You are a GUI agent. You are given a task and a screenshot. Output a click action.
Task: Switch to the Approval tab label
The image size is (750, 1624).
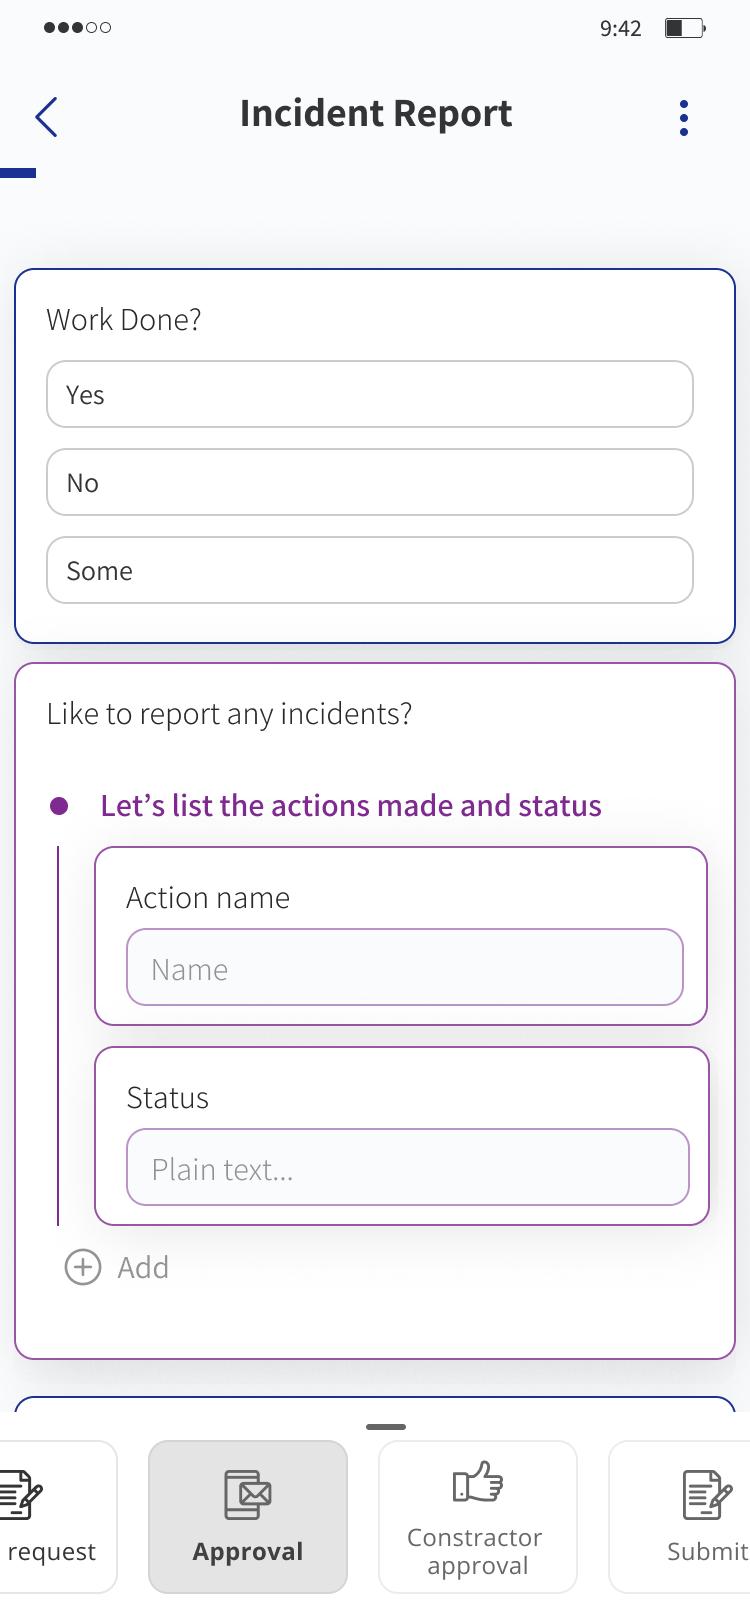click(248, 1551)
